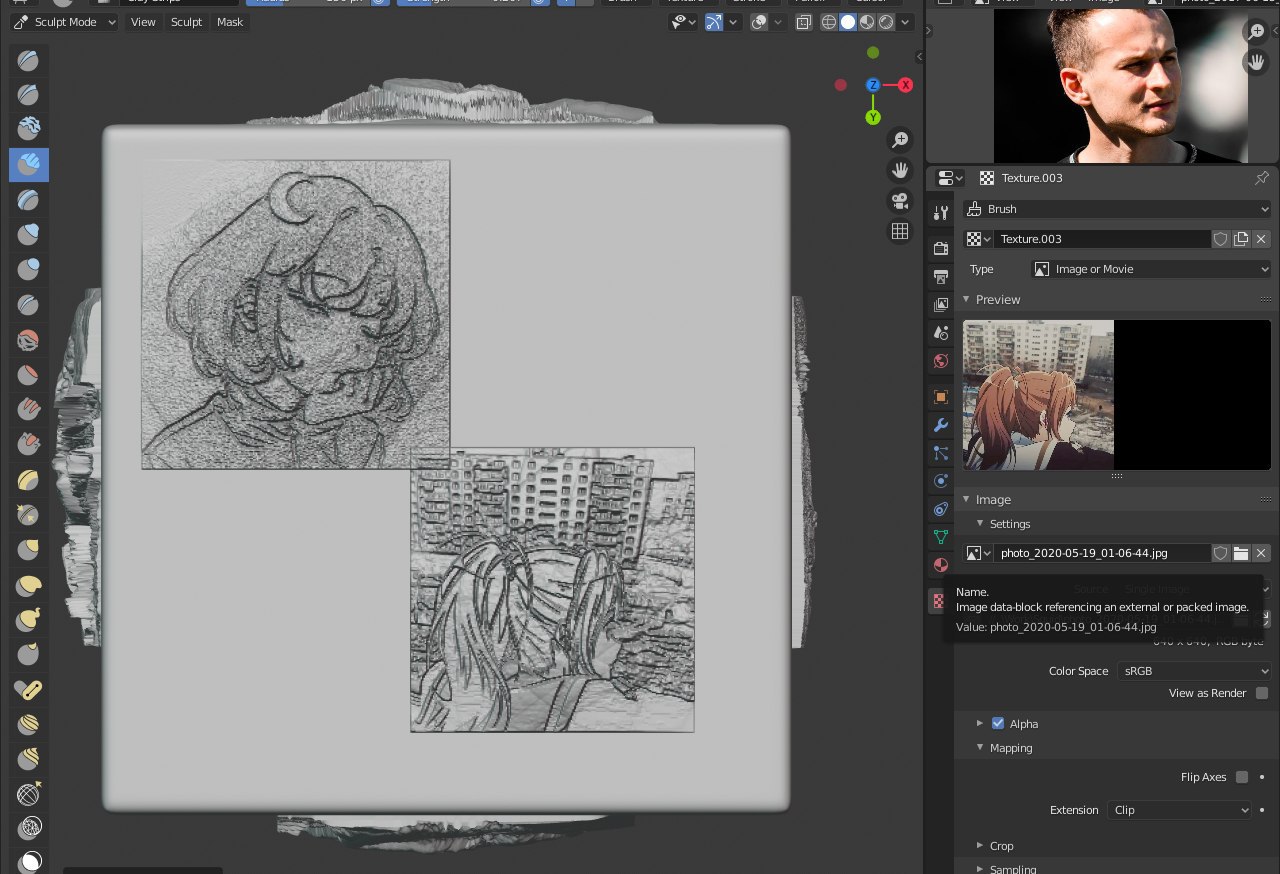The width and height of the screenshot is (1280, 874).
Task: Select the Crease brush tool
Action: point(29,305)
